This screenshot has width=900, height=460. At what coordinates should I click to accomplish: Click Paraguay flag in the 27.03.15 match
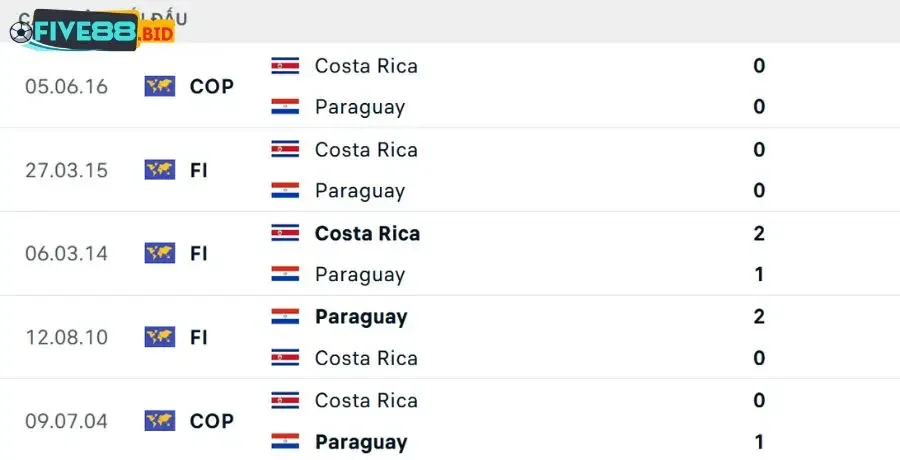pyautogui.click(x=285, y=191)
